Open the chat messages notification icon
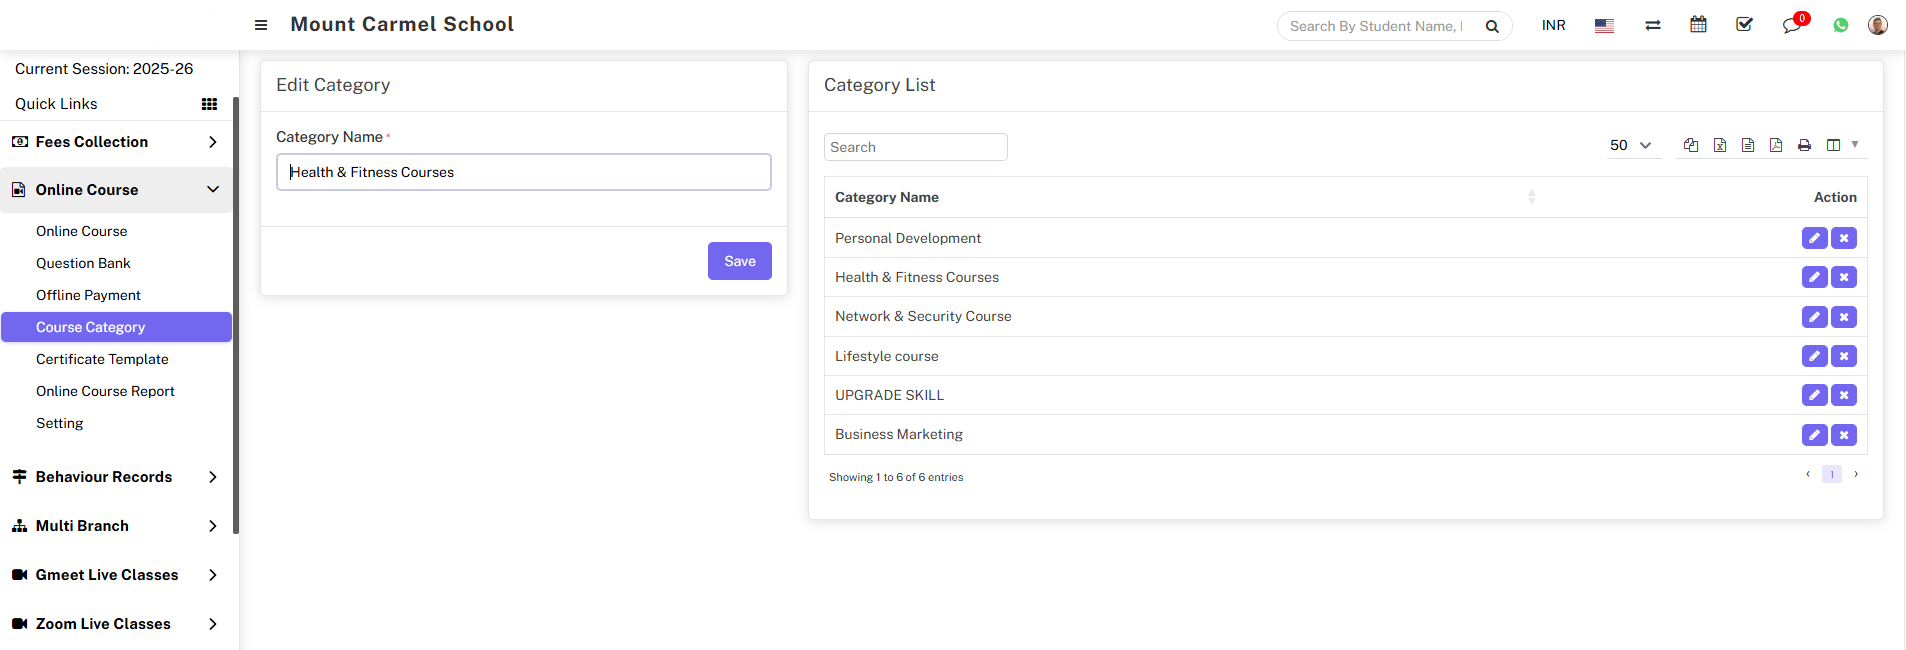This screenshot has width=1906, height=650. [x=1791, y=25]
